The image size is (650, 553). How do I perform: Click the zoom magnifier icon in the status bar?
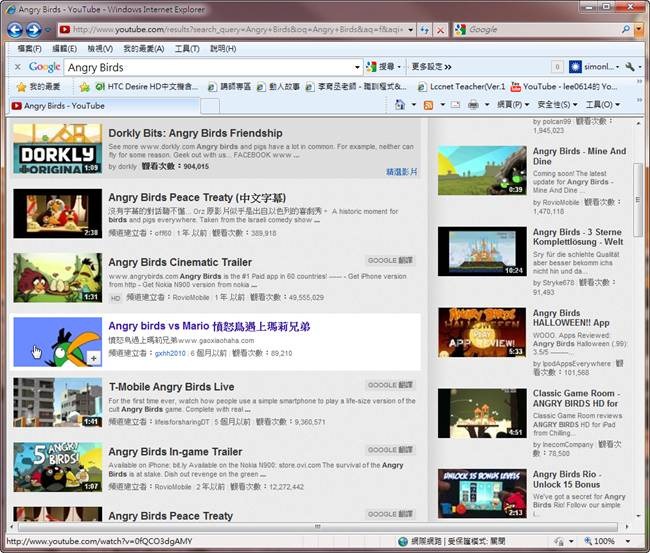[x=588, y=541]
